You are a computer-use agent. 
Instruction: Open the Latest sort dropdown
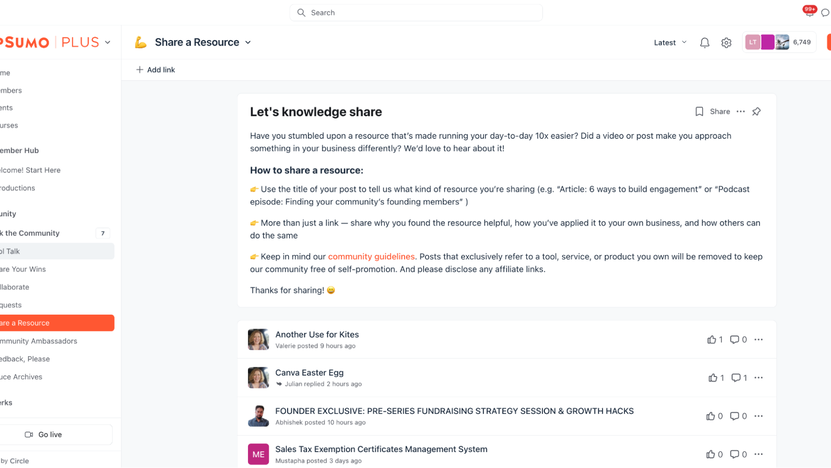pyautogui.click(x=670, y=42)
